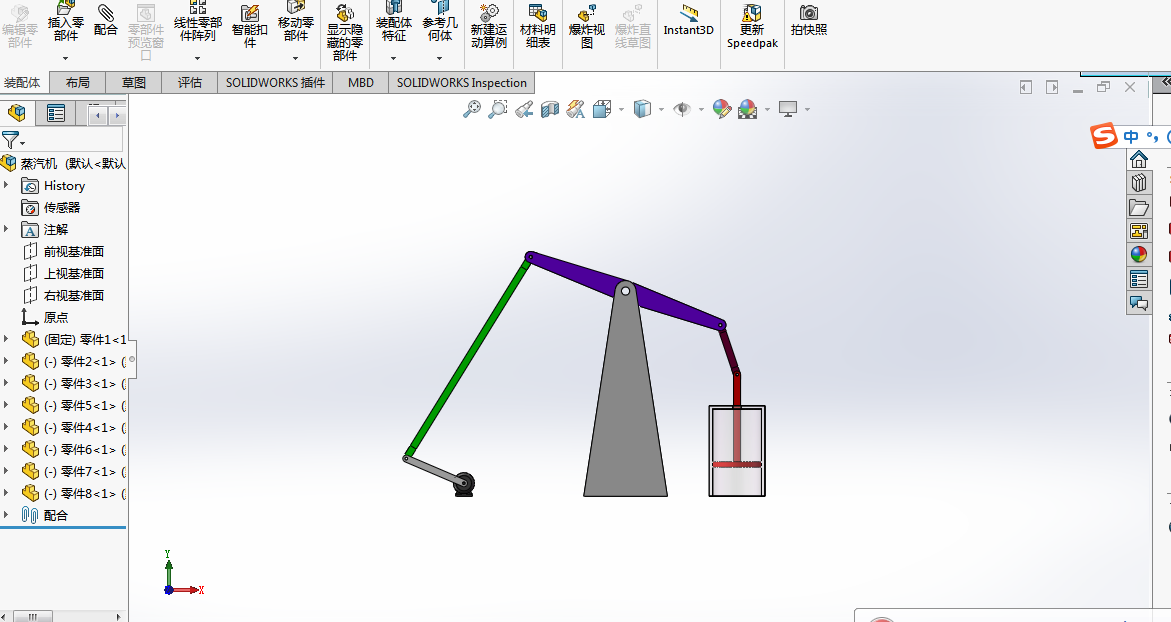
Task: Open the MBD tab
Action: tap(361, 83)
